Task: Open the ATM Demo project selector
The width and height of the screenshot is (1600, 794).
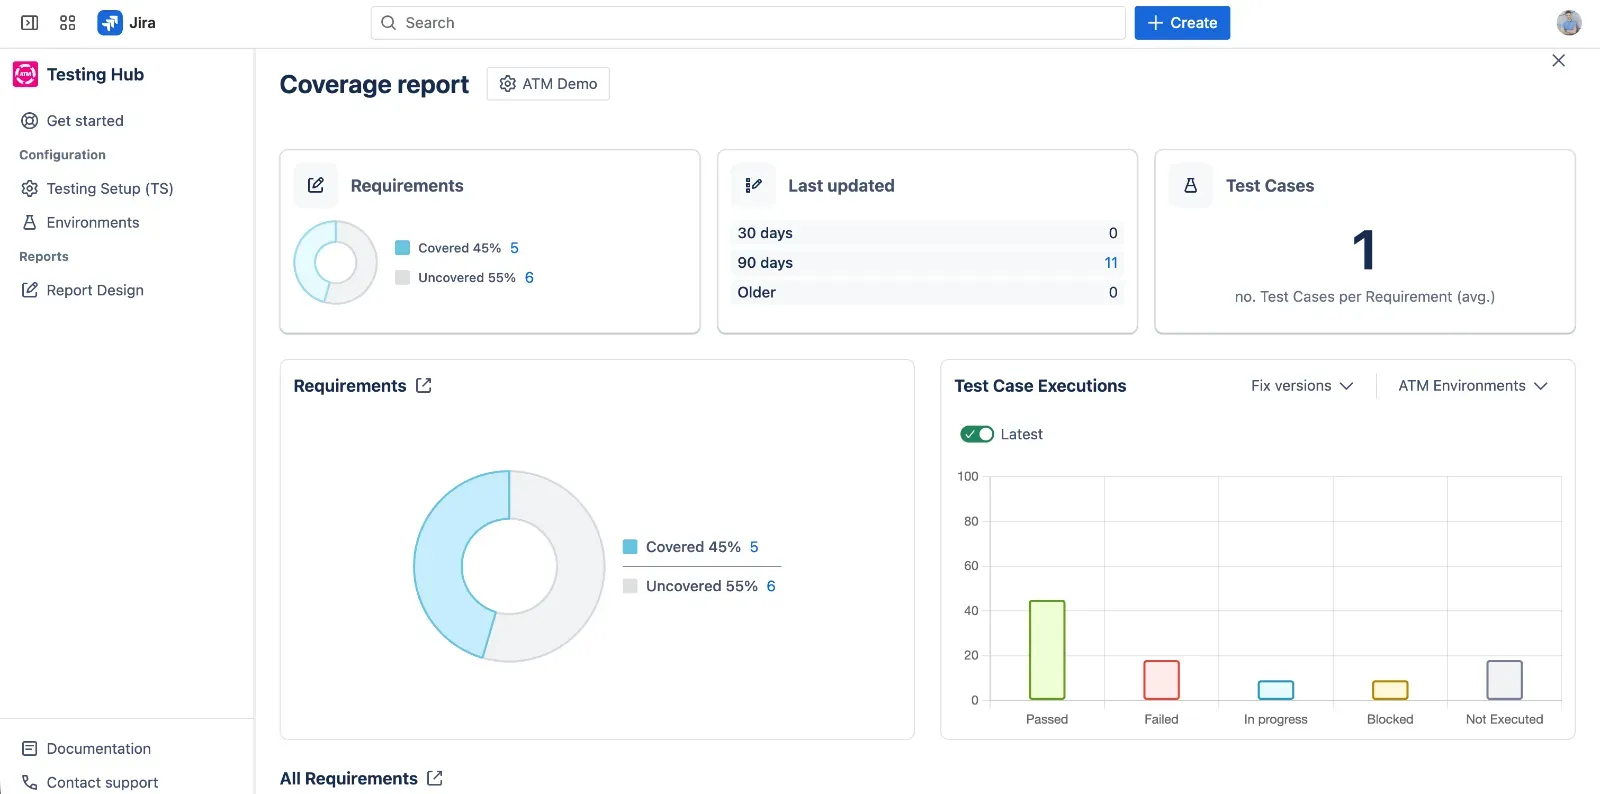Action: click(548, 84)
